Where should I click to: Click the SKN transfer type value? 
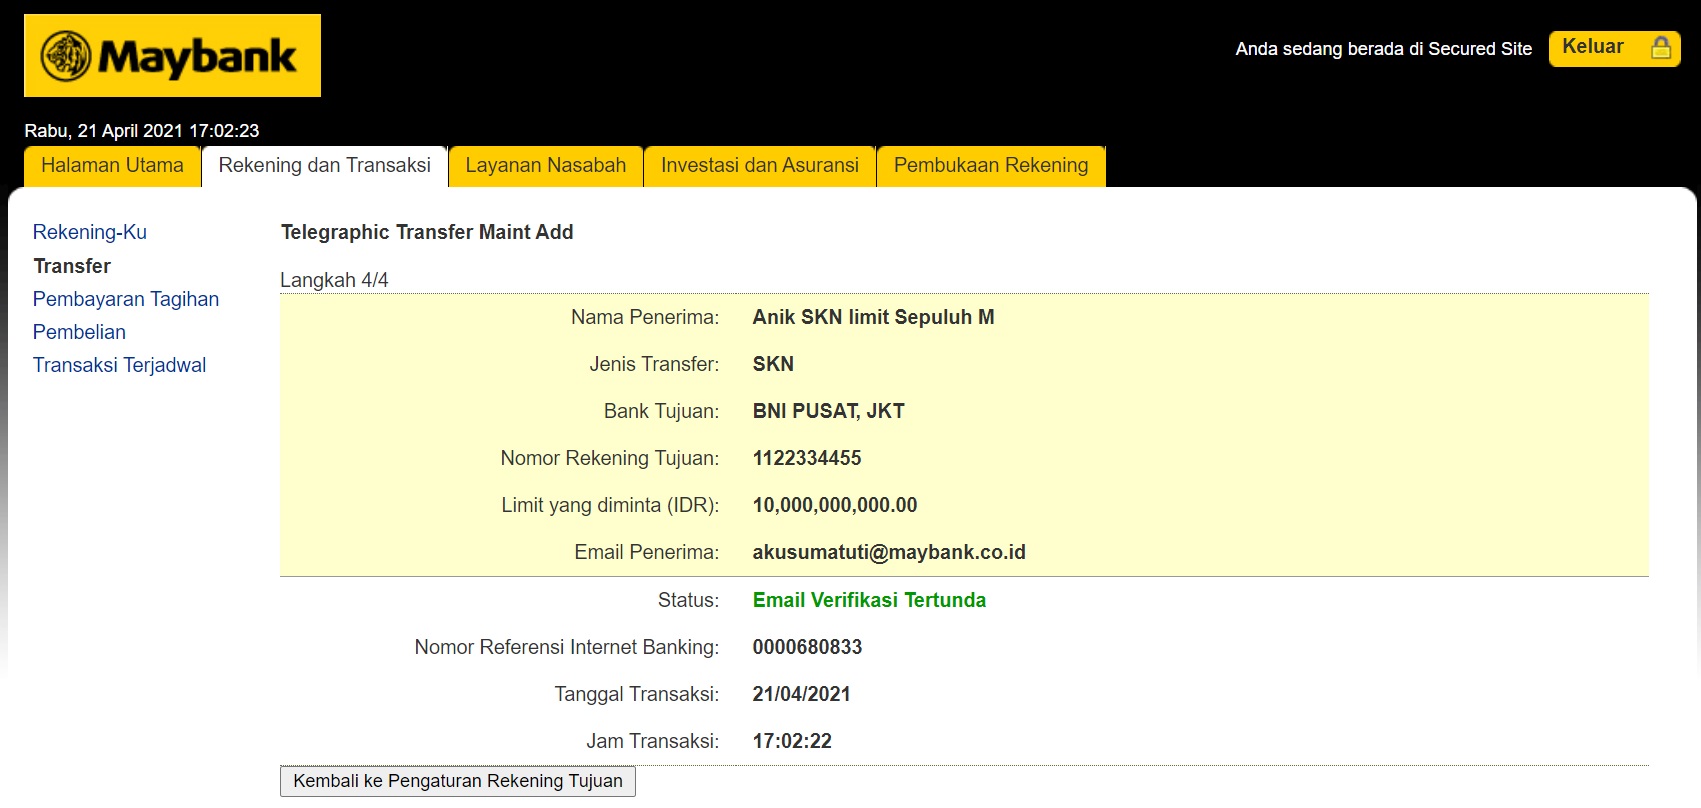pyautogui.click(x=773, y=364)
